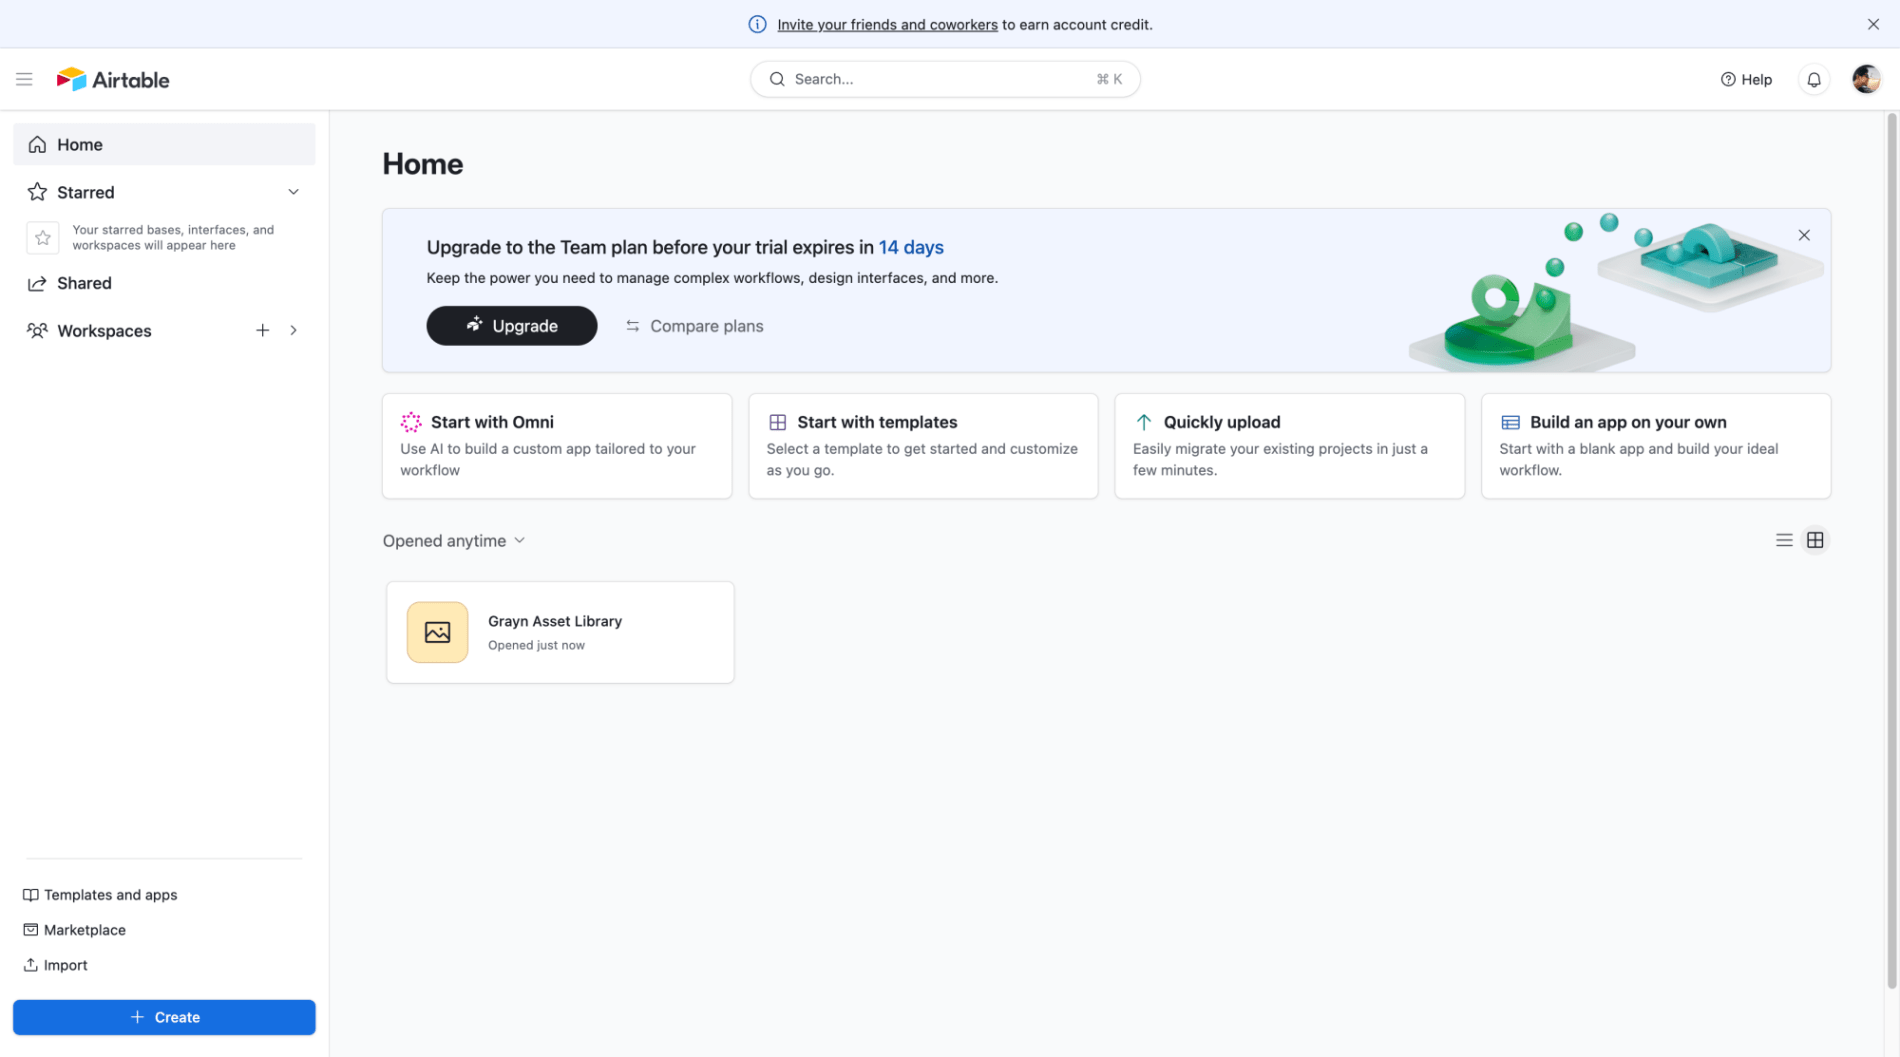This screenshot has height=1057, width=1900.
Task: Switch to grid view
Action: 1815,540
